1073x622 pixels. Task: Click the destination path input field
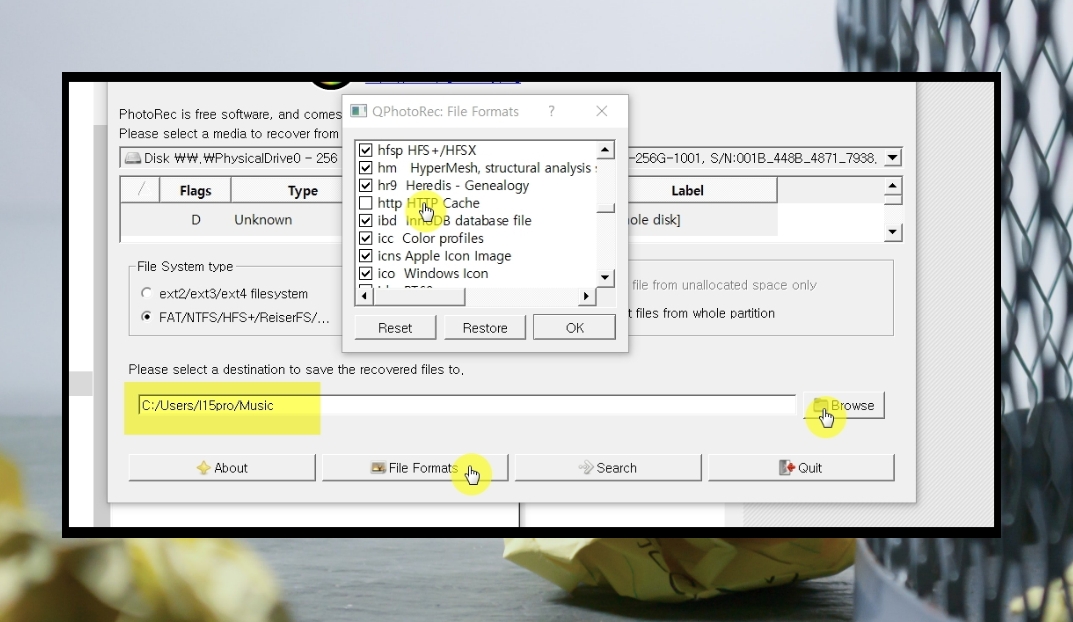tap(467, 405)
